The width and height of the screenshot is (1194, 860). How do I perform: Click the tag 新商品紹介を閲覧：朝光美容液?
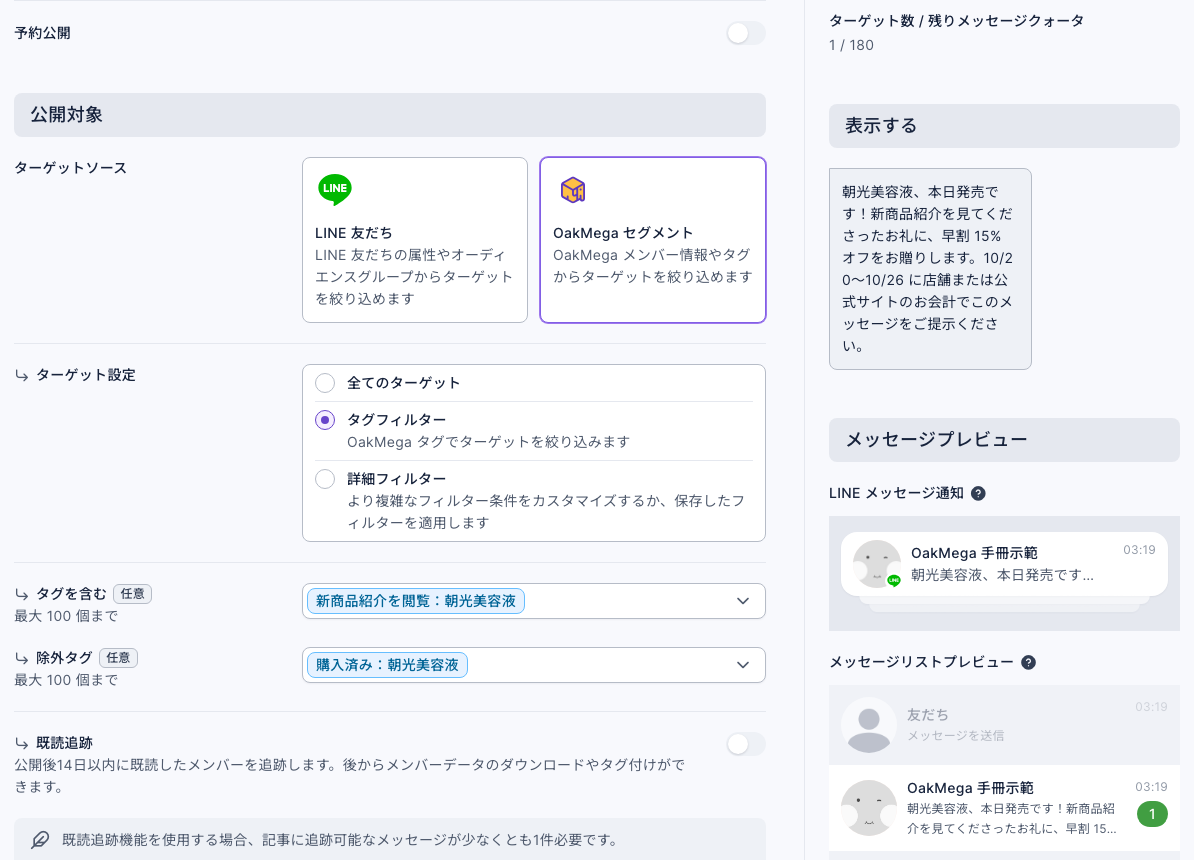tap(416, 601)
